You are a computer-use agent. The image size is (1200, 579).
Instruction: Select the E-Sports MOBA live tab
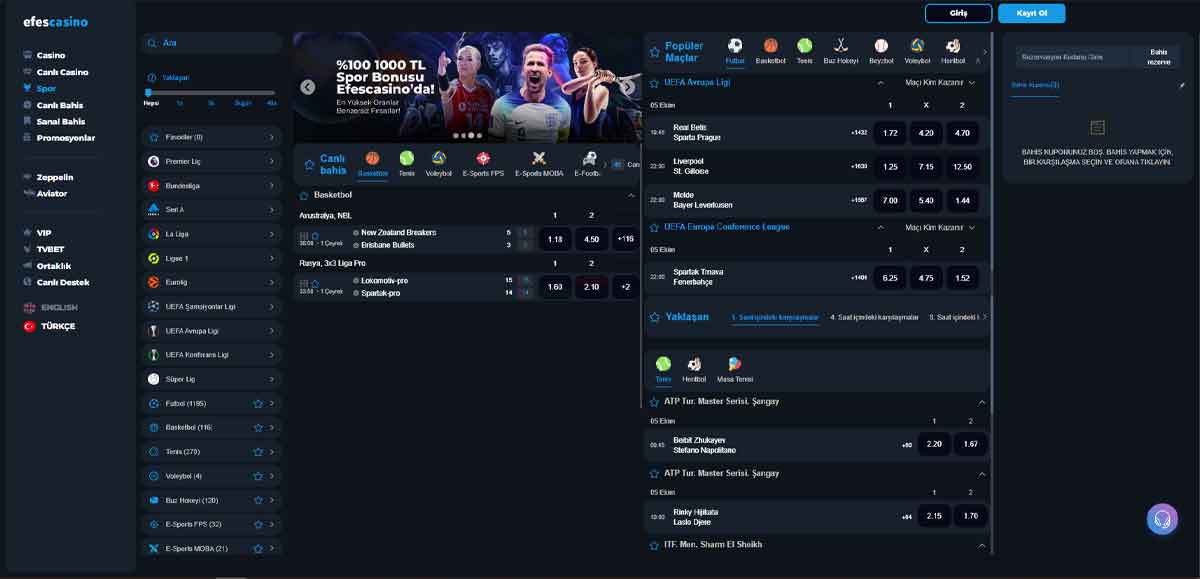(539, 163)
